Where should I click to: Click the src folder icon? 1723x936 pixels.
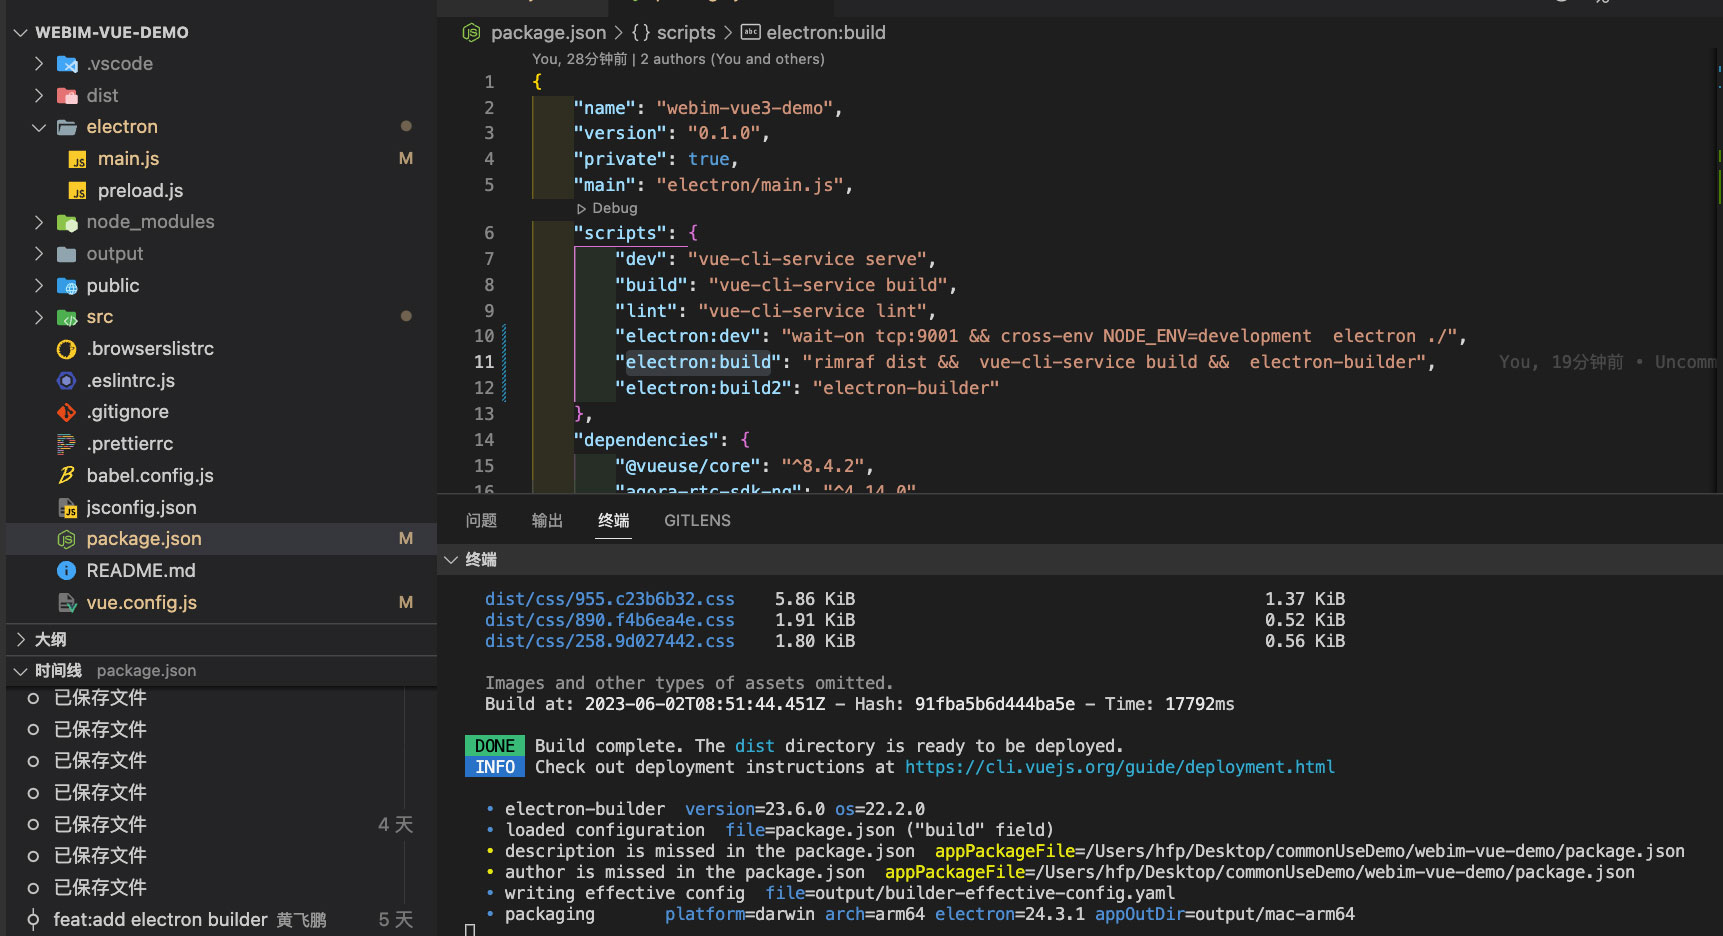[x=67, y=317]
